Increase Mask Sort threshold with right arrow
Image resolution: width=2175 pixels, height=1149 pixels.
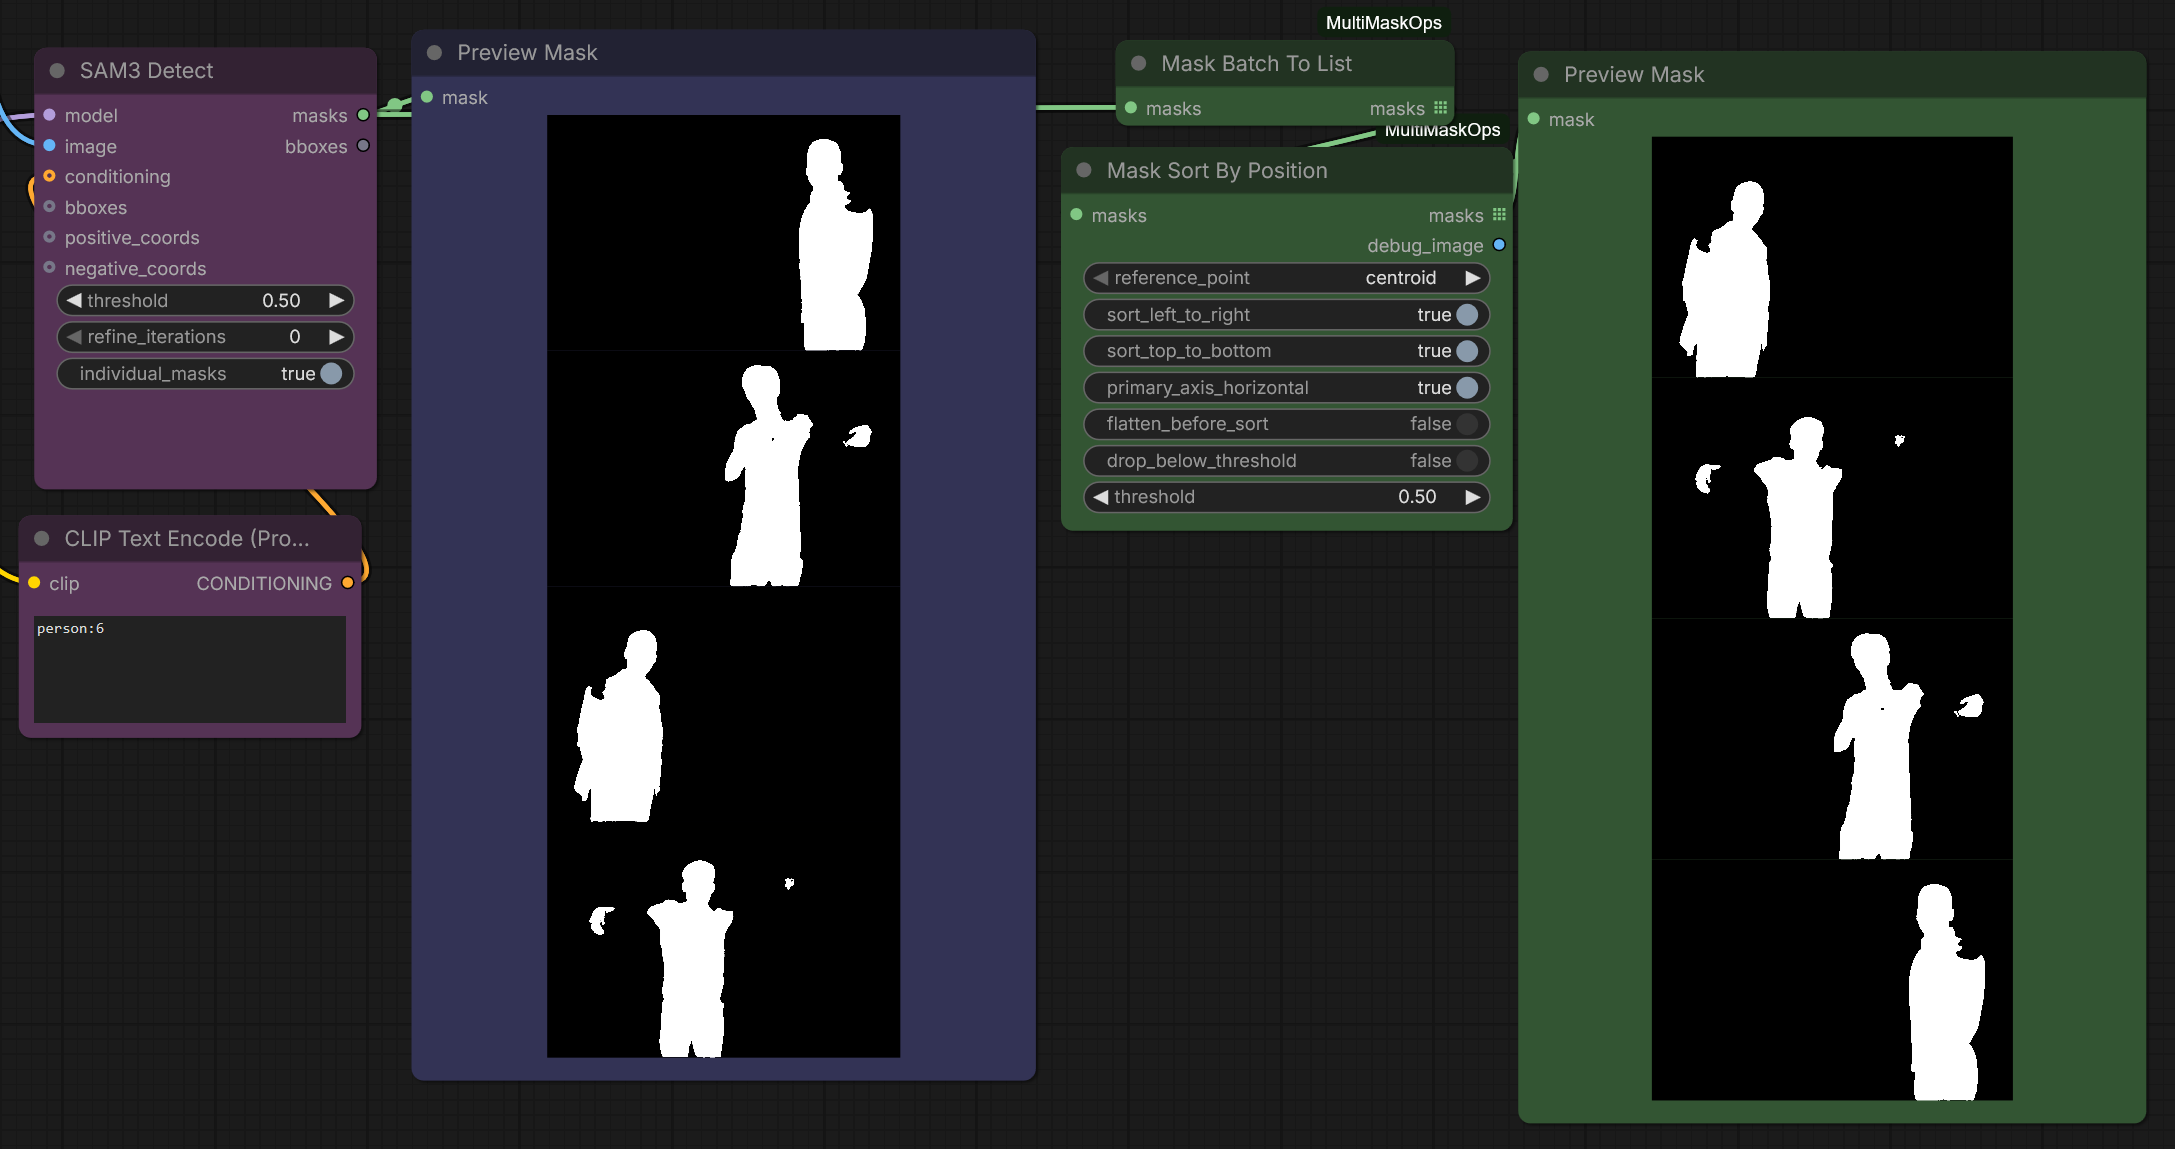point(1472,497)
